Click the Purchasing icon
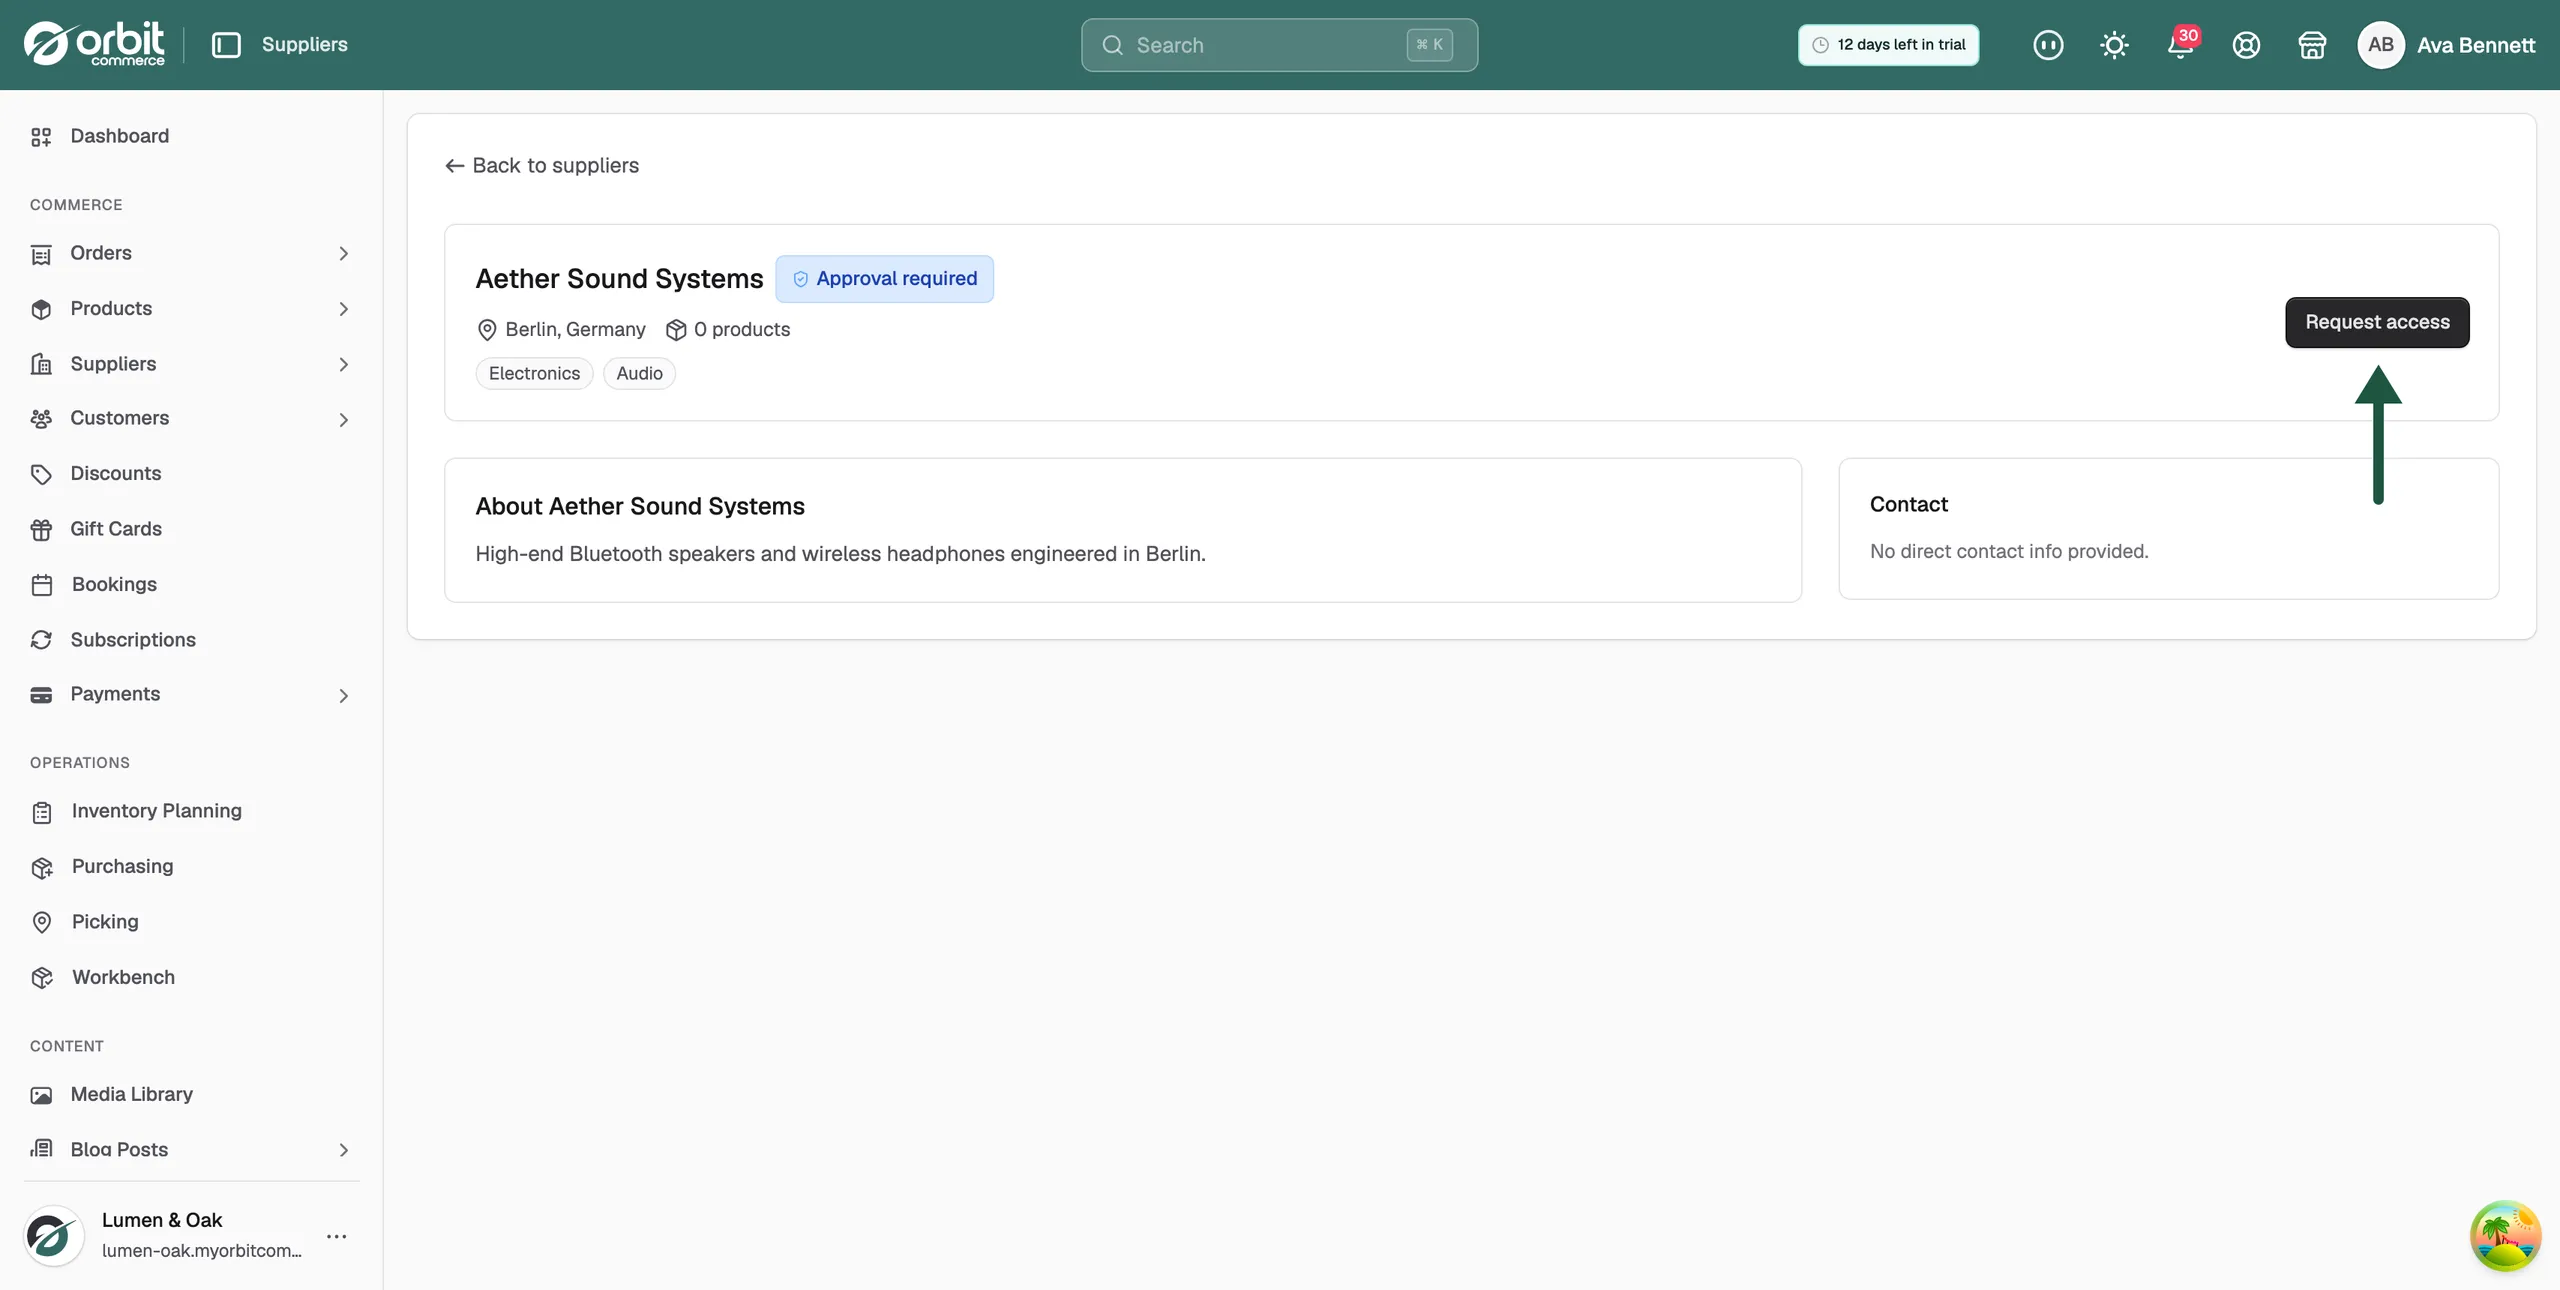 (x=41, y=867)
